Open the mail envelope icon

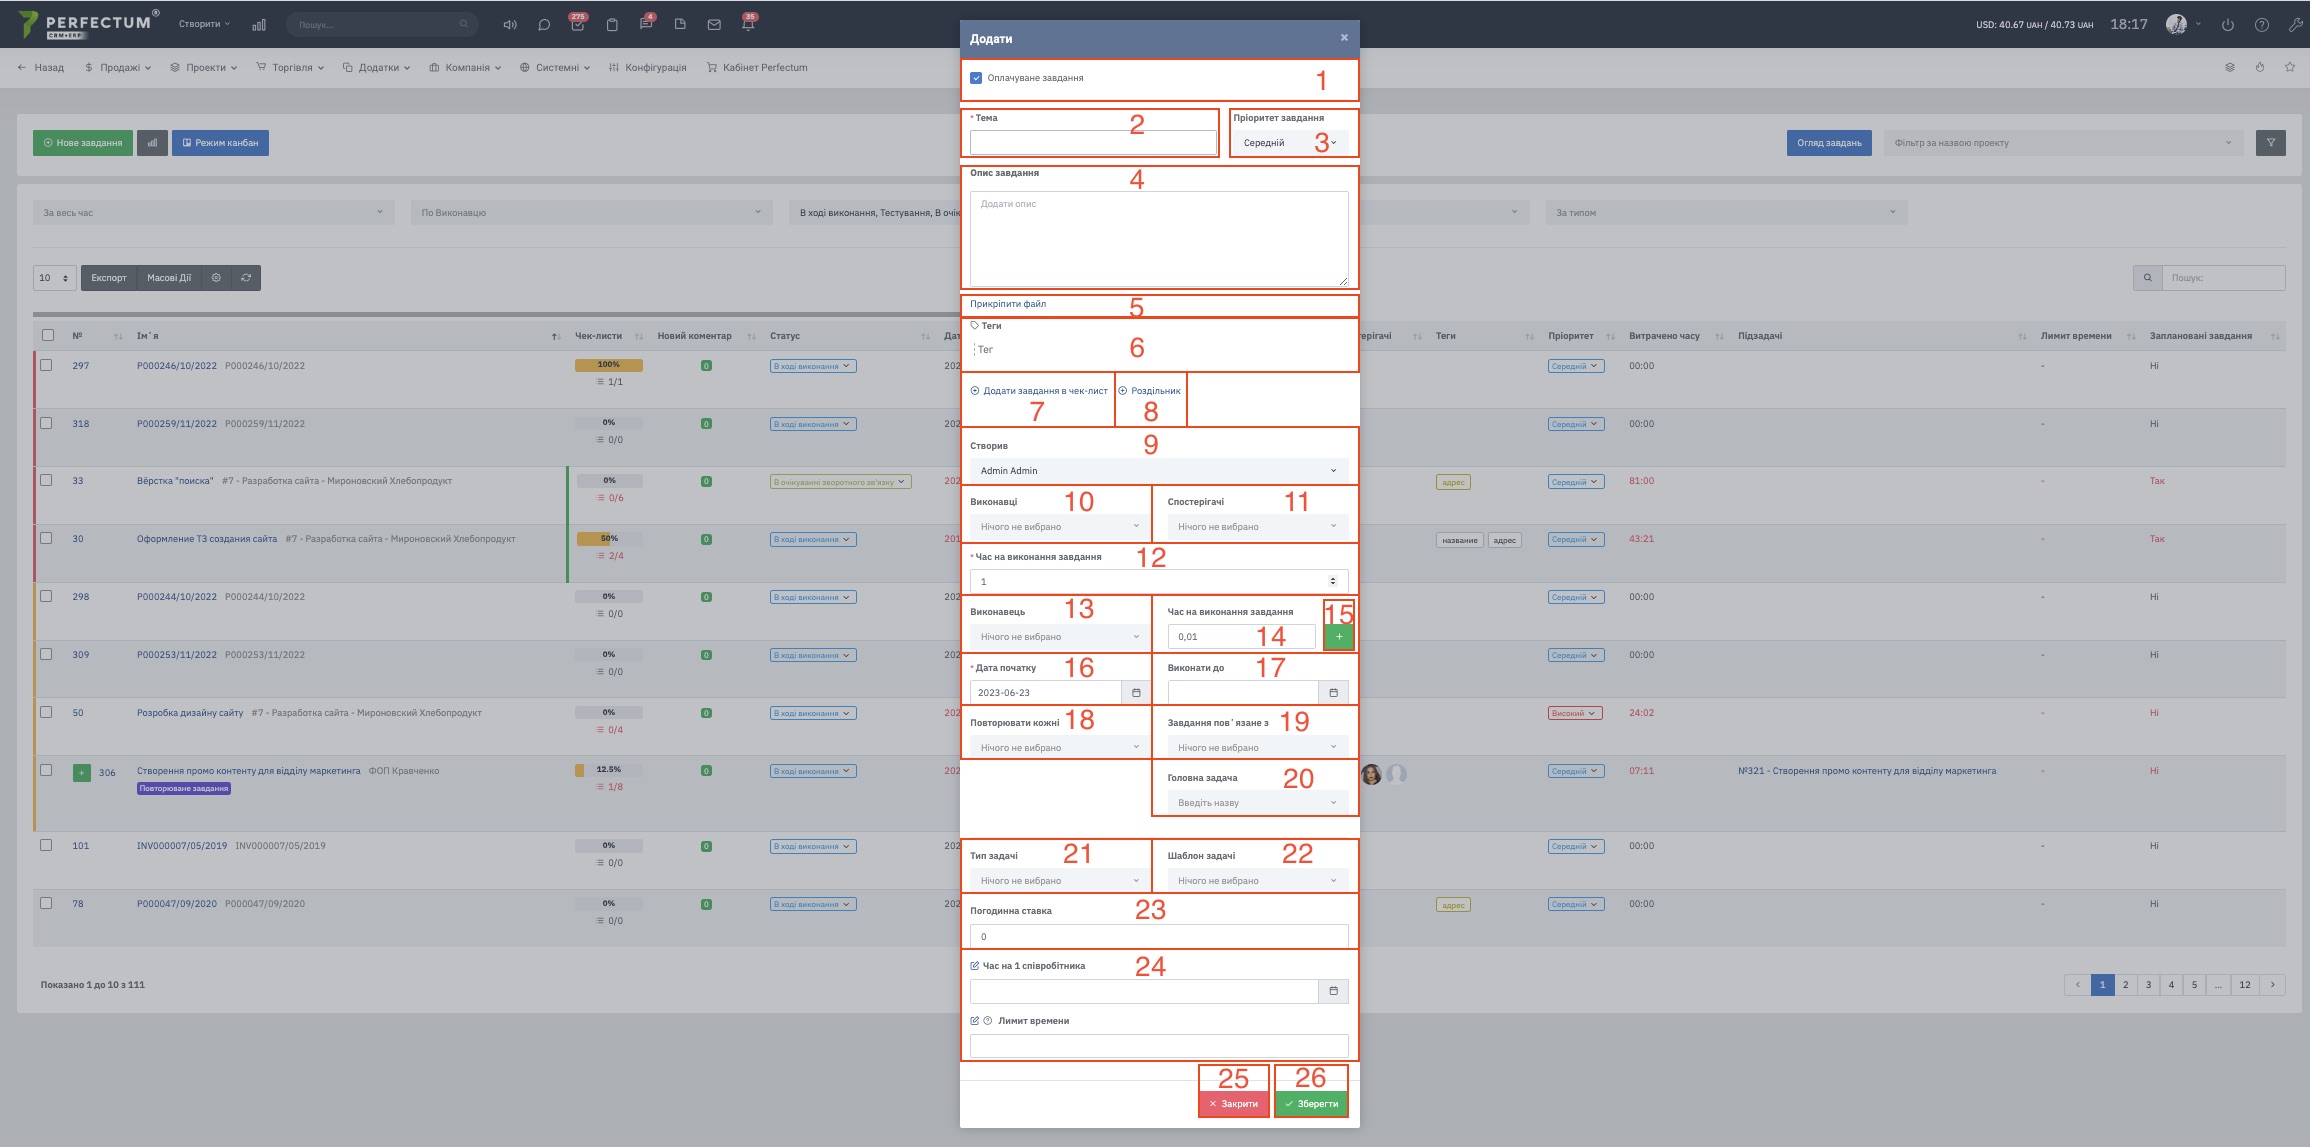click(x=714, y=25)
